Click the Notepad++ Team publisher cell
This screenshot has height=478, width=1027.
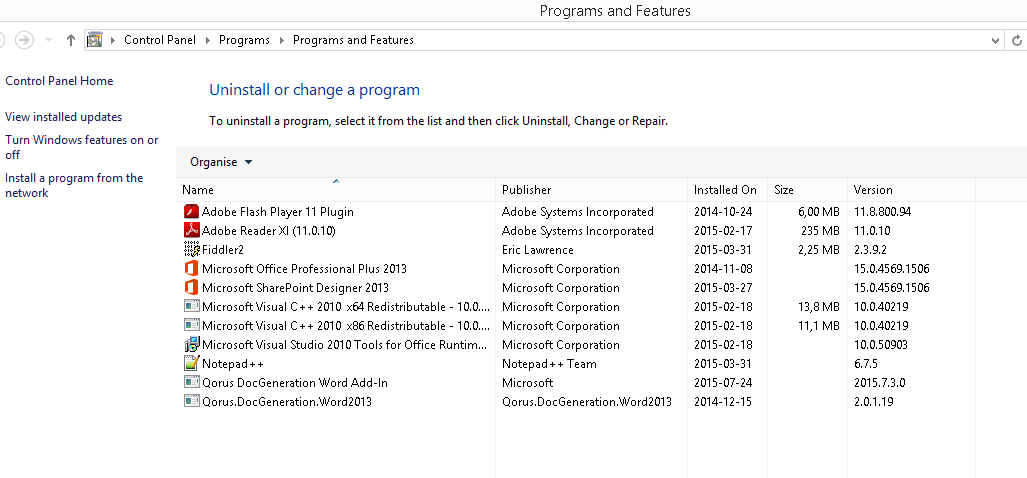549,363
